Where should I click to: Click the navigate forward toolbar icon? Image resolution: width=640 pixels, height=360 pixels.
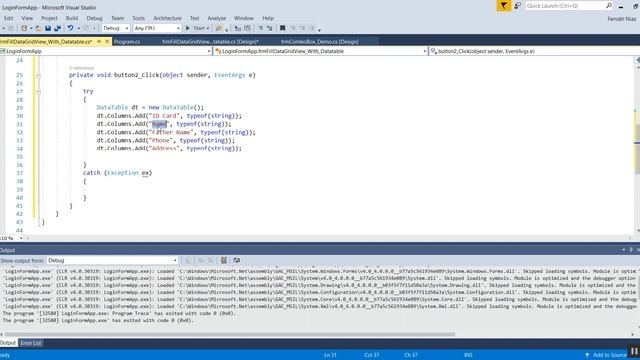pos(11,28)
